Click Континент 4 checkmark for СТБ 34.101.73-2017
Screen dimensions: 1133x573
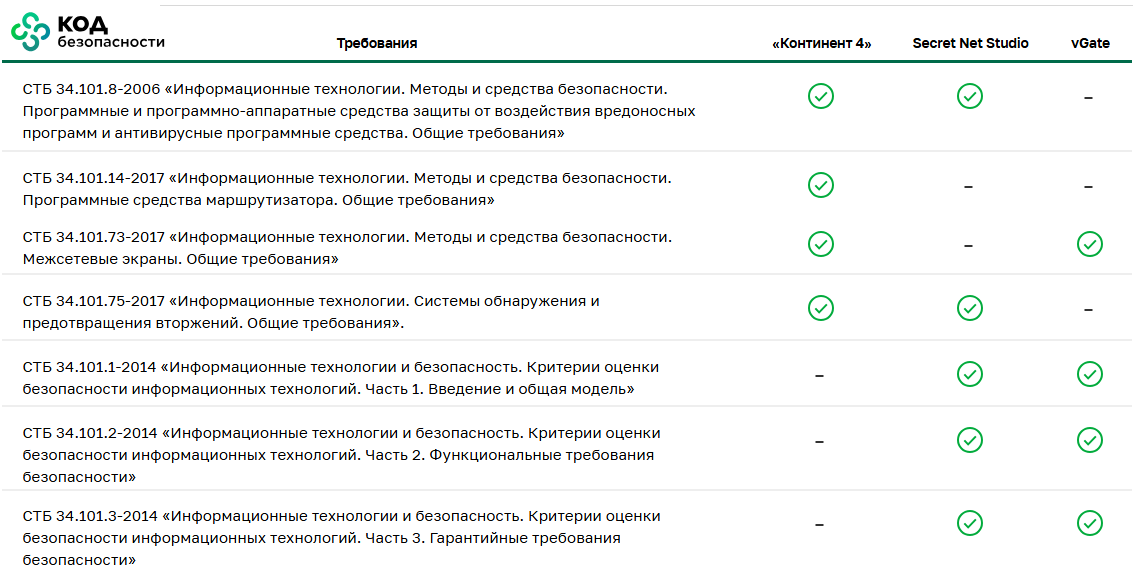point(821,244)
